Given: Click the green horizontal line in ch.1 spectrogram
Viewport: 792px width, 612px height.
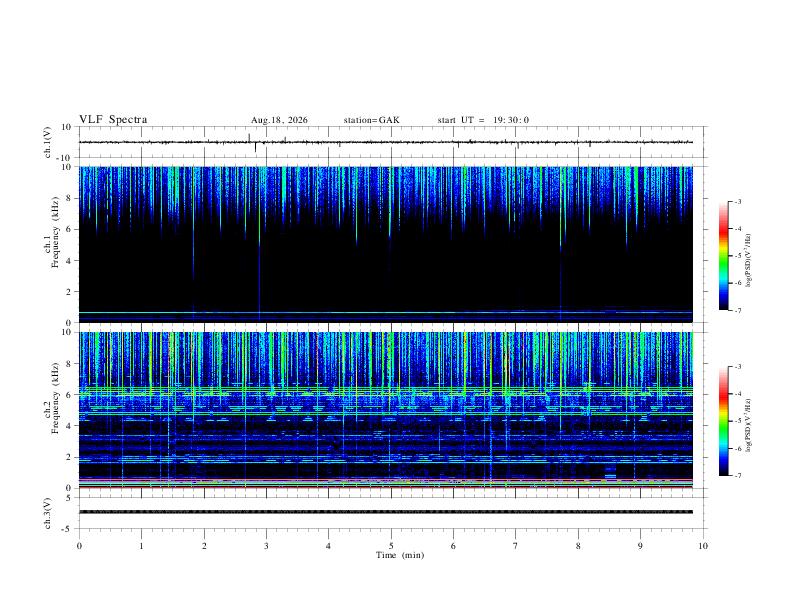Looking at the screenshot, I should [386, 313].
